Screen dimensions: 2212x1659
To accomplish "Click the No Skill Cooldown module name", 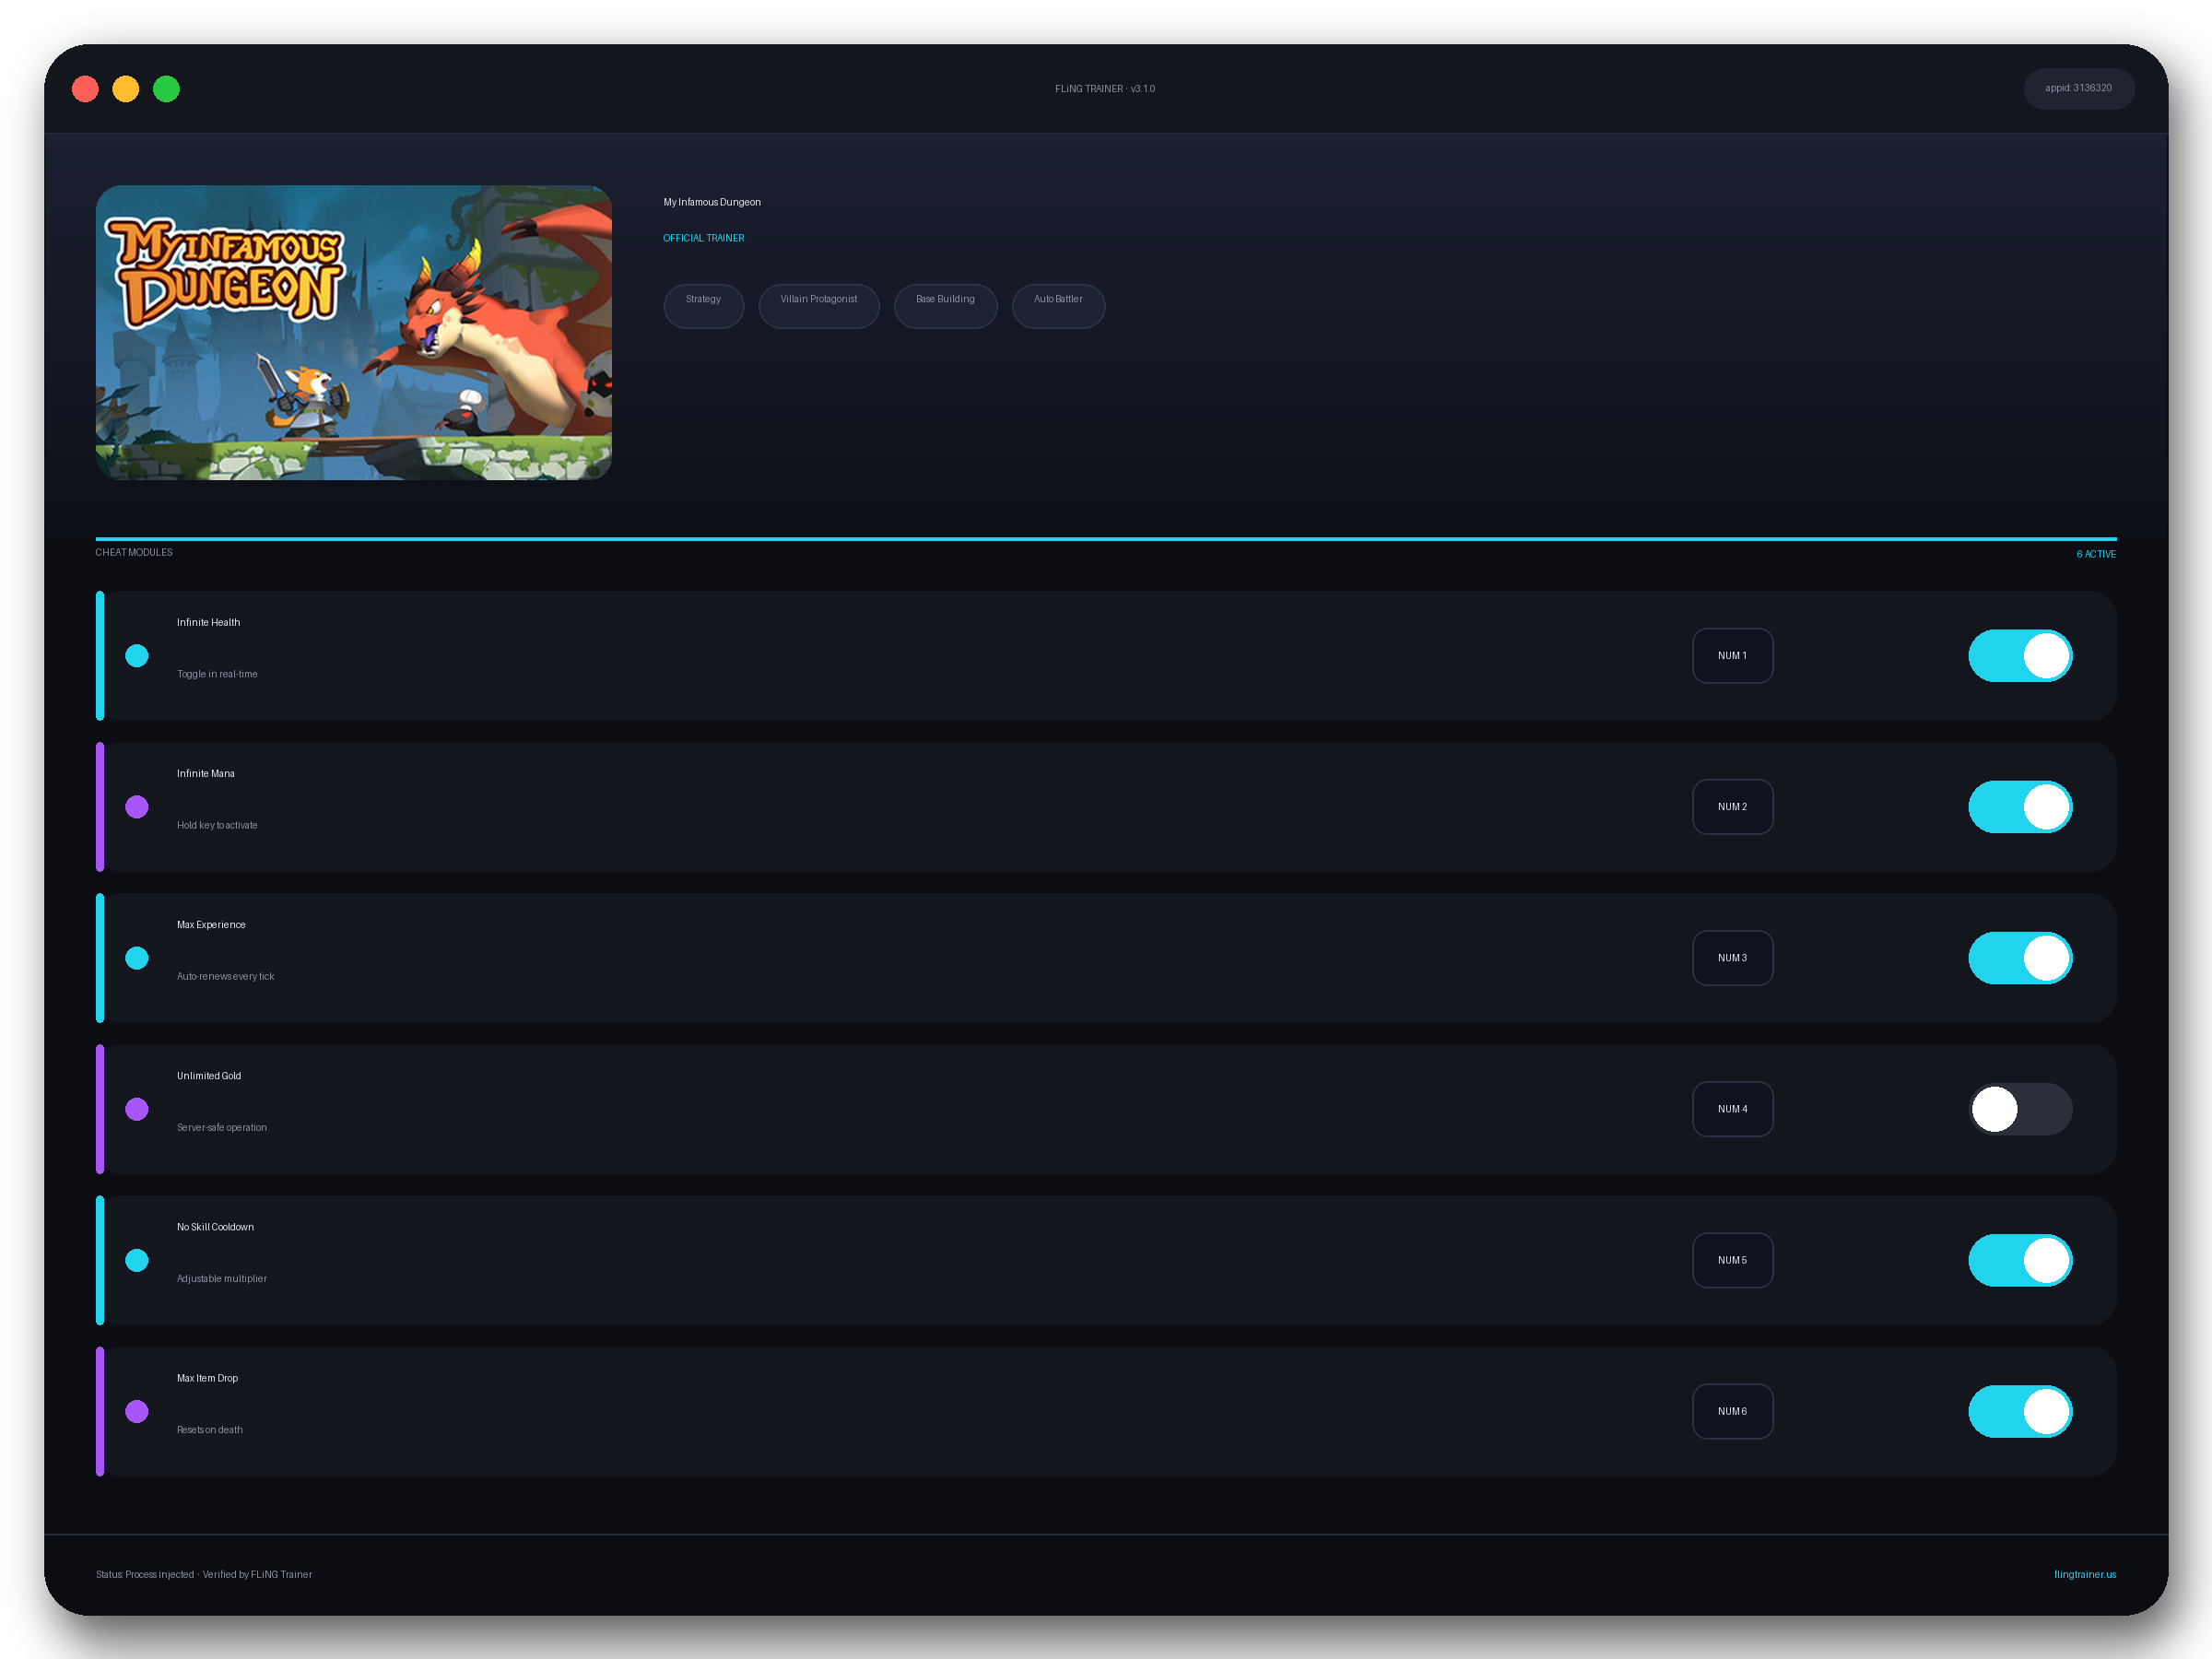I will [x=215, y=1226].
